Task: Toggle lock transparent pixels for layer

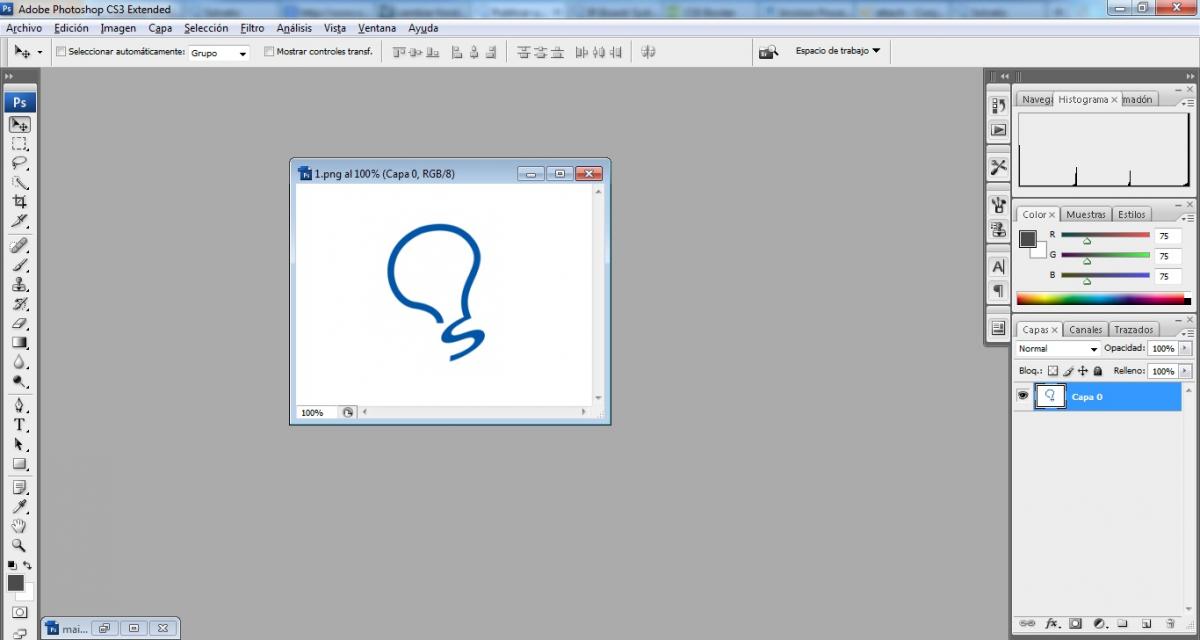Action: tap(1053, 371)
